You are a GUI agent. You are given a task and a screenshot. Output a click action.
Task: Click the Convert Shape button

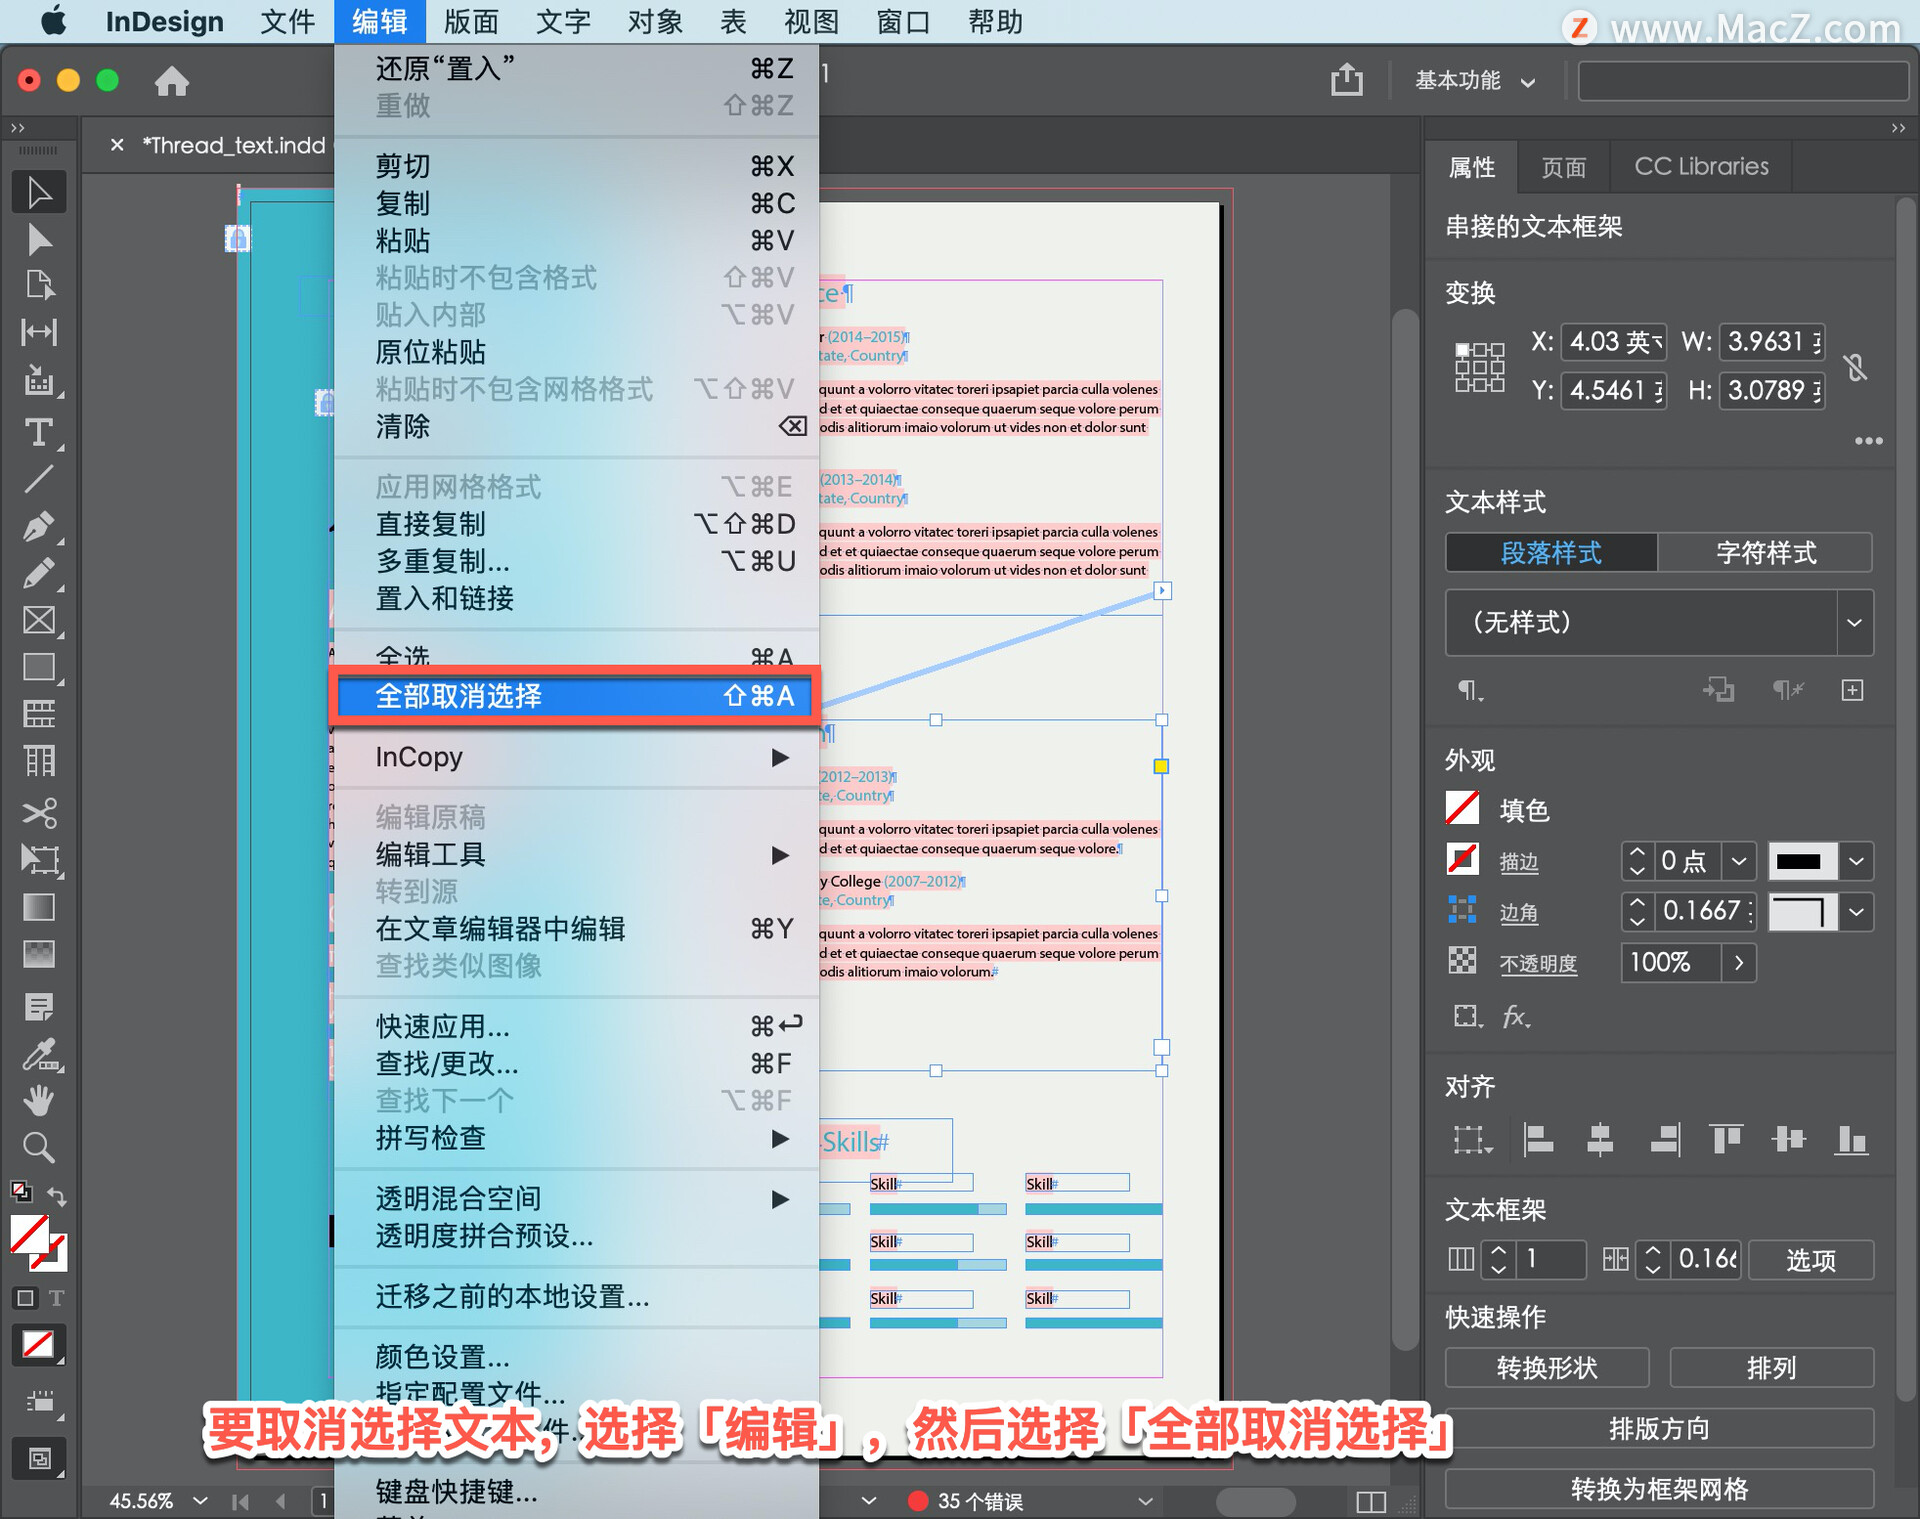tap(1547, 1368)
